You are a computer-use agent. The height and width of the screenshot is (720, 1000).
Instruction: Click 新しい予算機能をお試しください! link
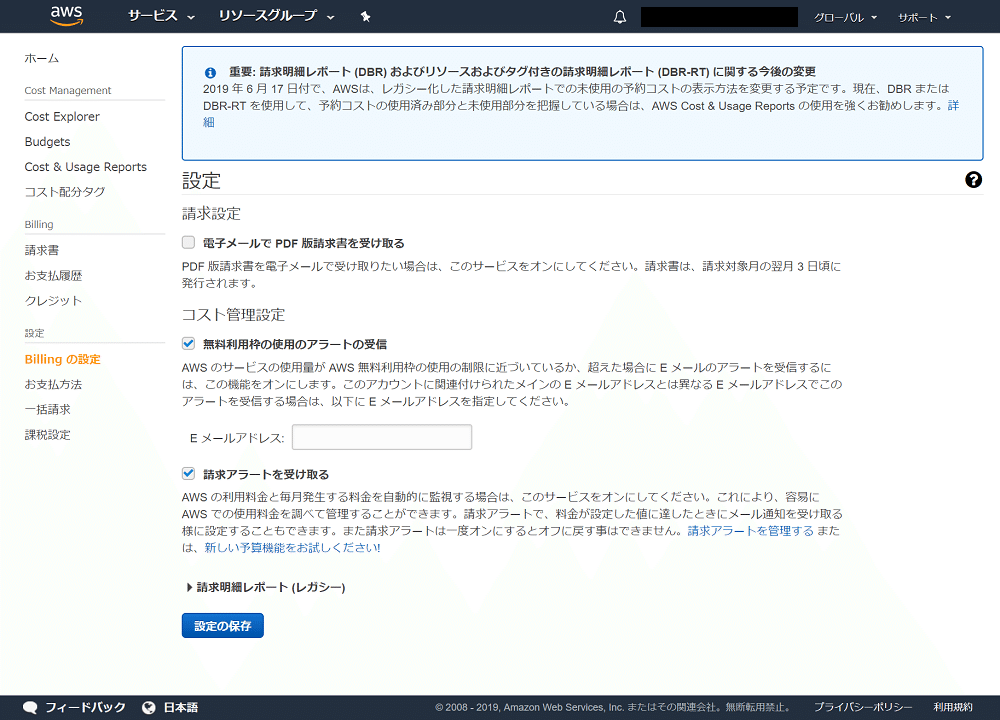[292, 548]
